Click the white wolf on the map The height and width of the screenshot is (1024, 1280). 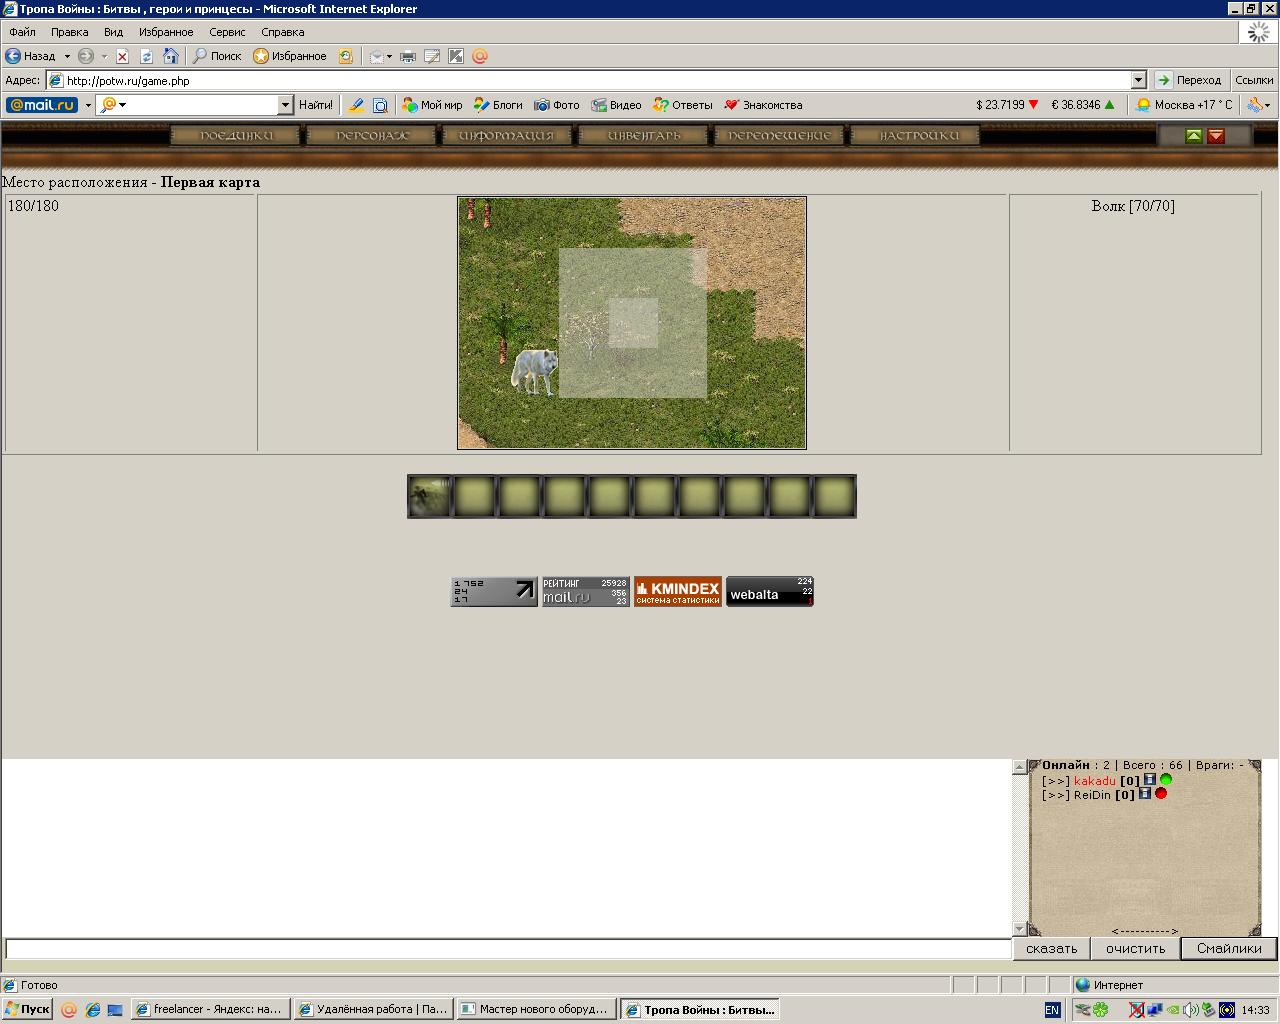click(x=534, y=372)
